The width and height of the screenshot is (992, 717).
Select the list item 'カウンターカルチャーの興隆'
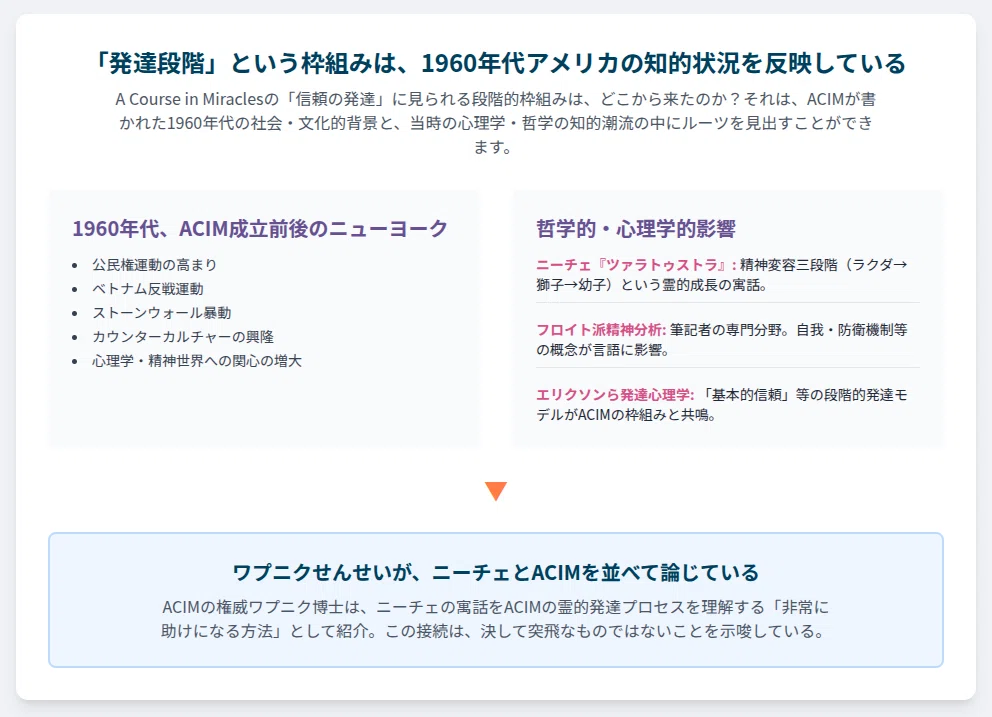(183, 337)
